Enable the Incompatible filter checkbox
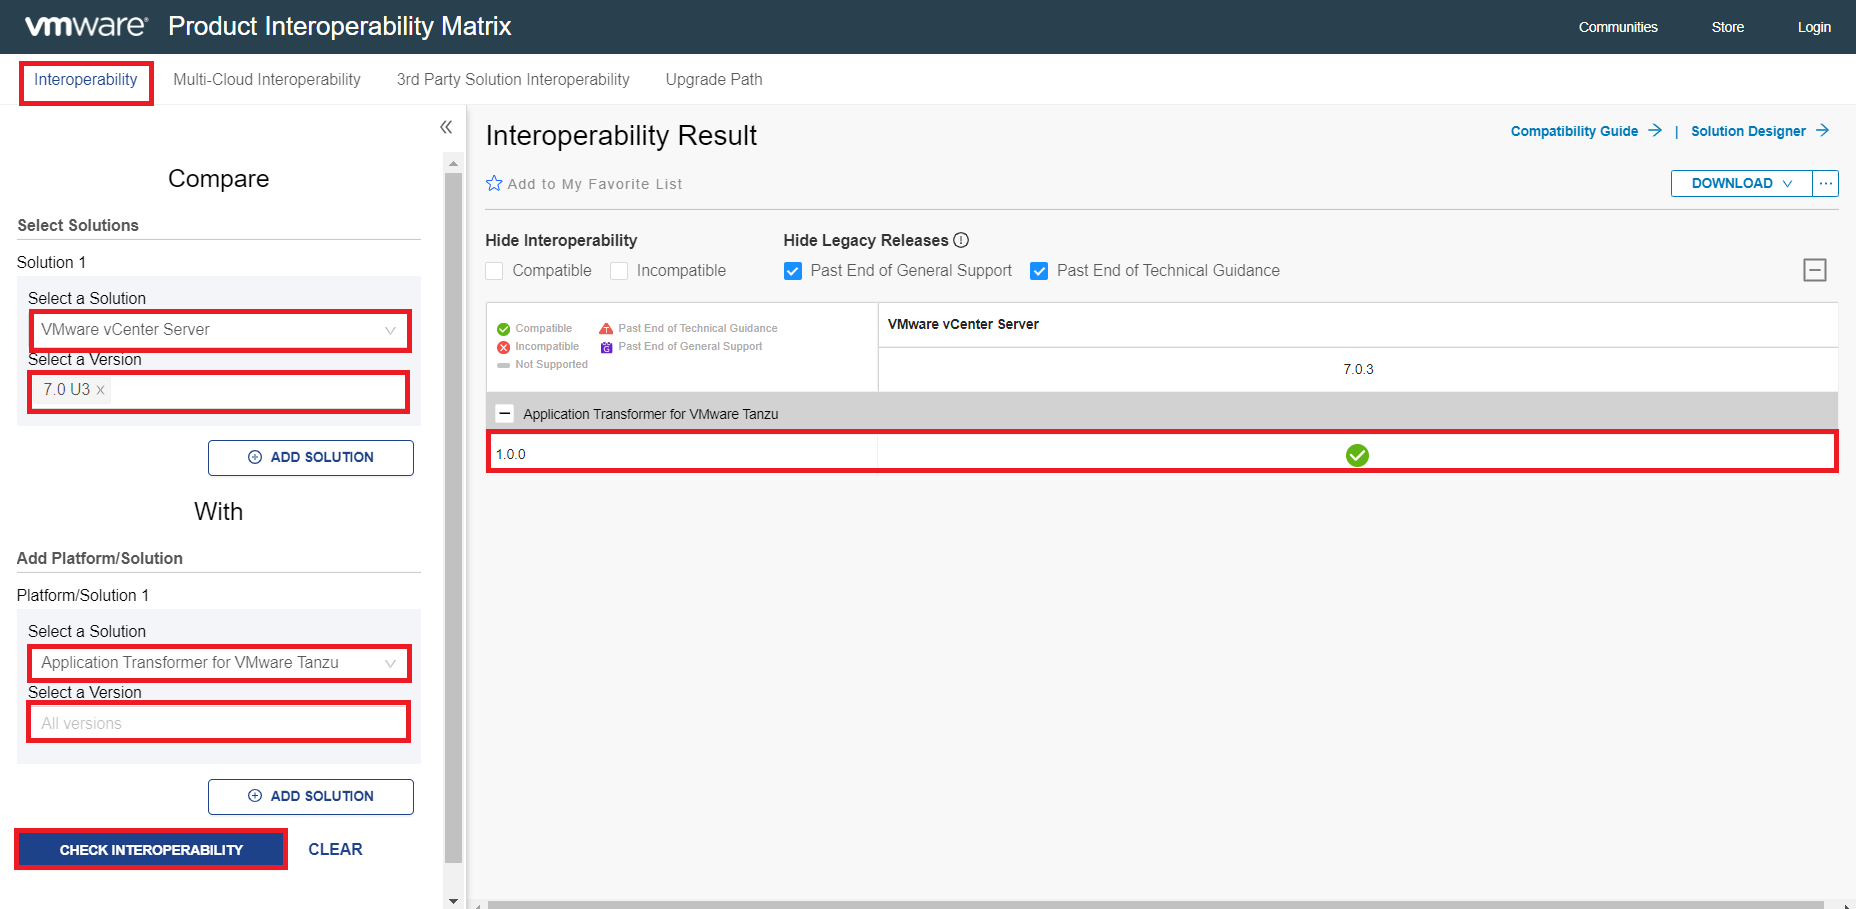1856x909 pixels. click(x=618, y=270)
